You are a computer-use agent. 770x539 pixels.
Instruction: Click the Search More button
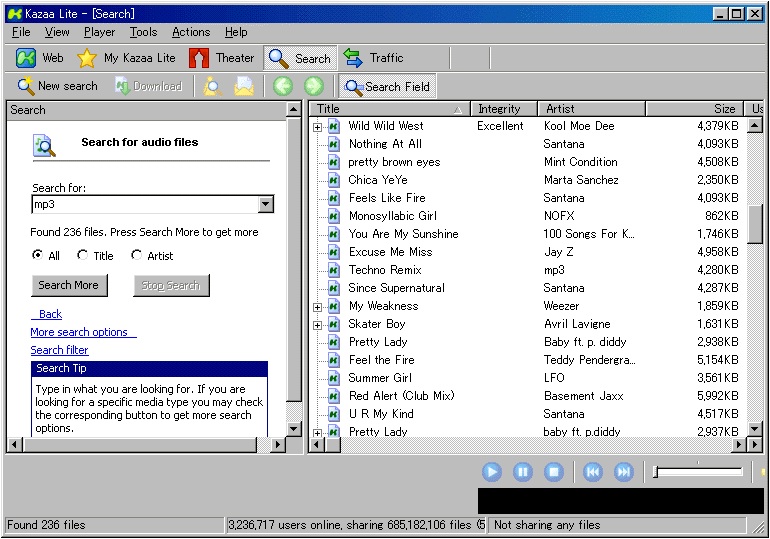click(69, 285)
